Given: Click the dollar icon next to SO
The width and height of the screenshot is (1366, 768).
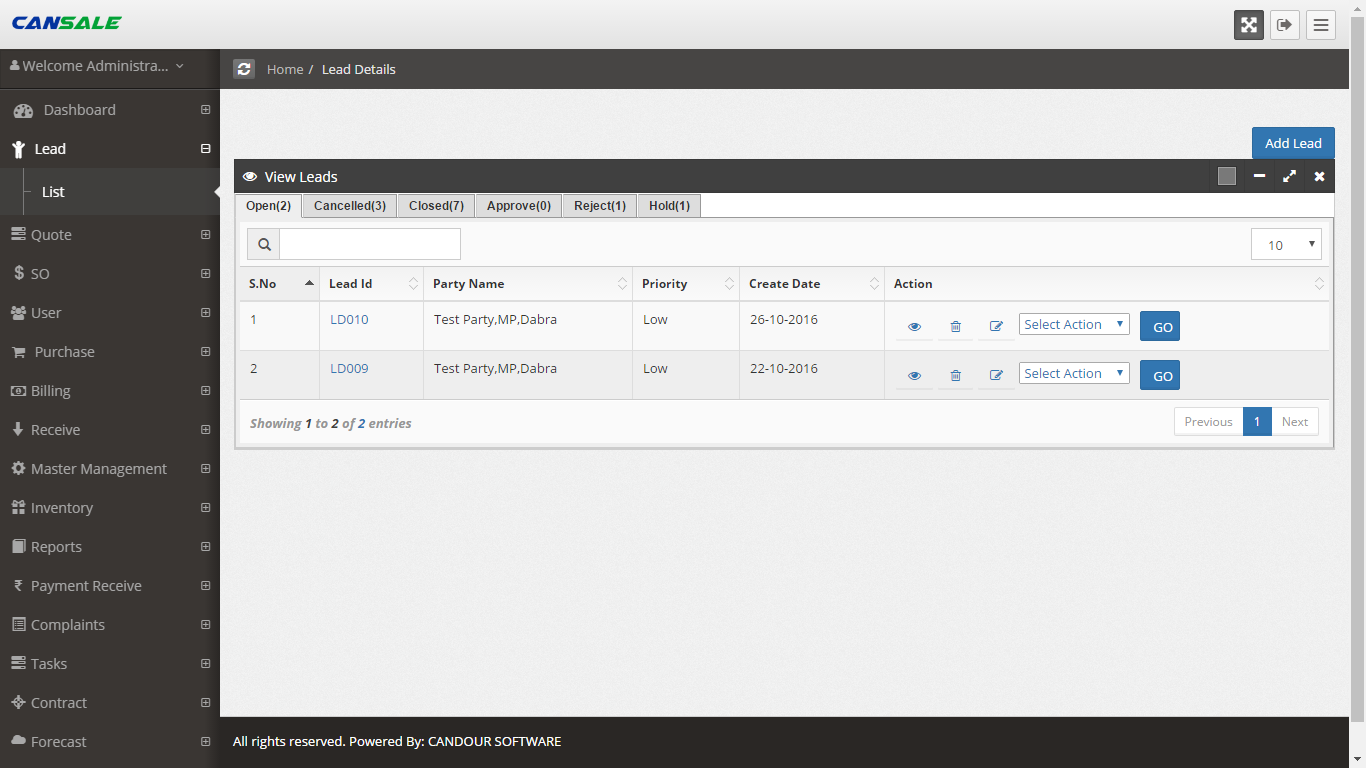Looking at the screenshot, I should [19, 273].
